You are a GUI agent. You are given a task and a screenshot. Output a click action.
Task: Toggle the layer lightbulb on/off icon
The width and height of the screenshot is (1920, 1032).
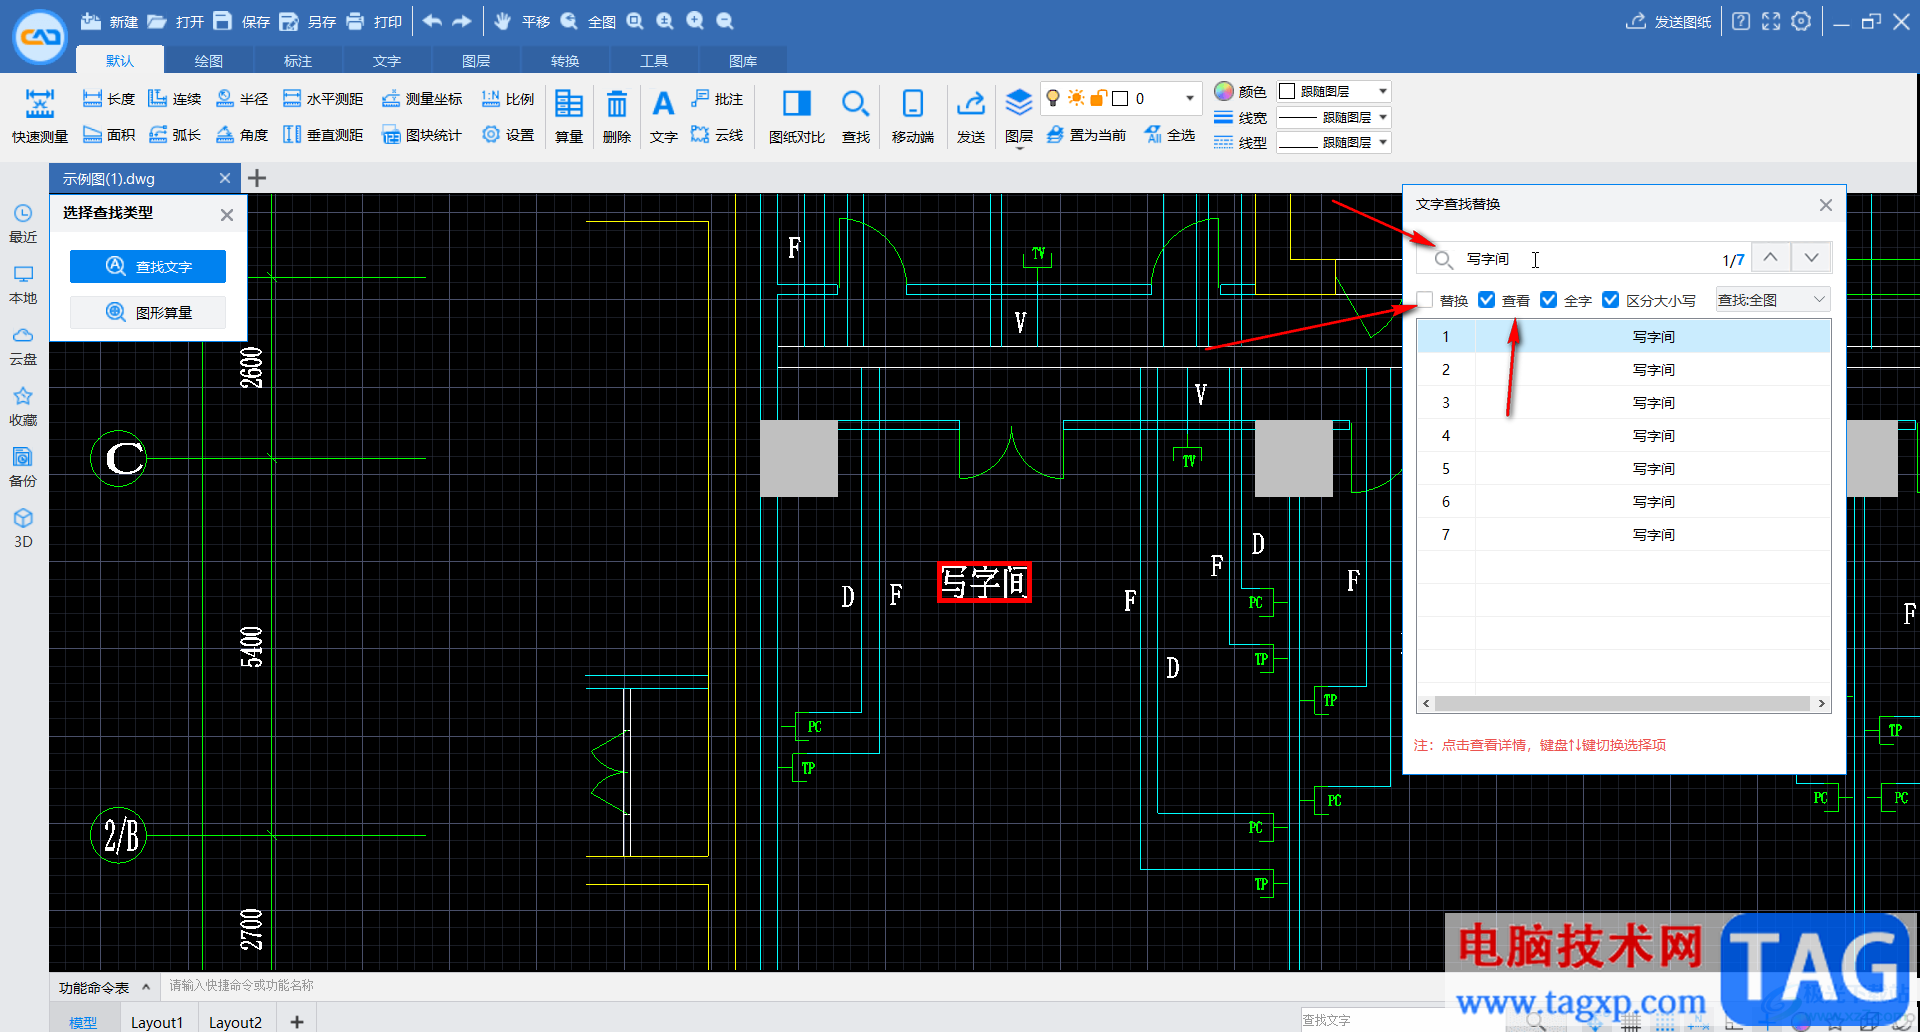1053,98
